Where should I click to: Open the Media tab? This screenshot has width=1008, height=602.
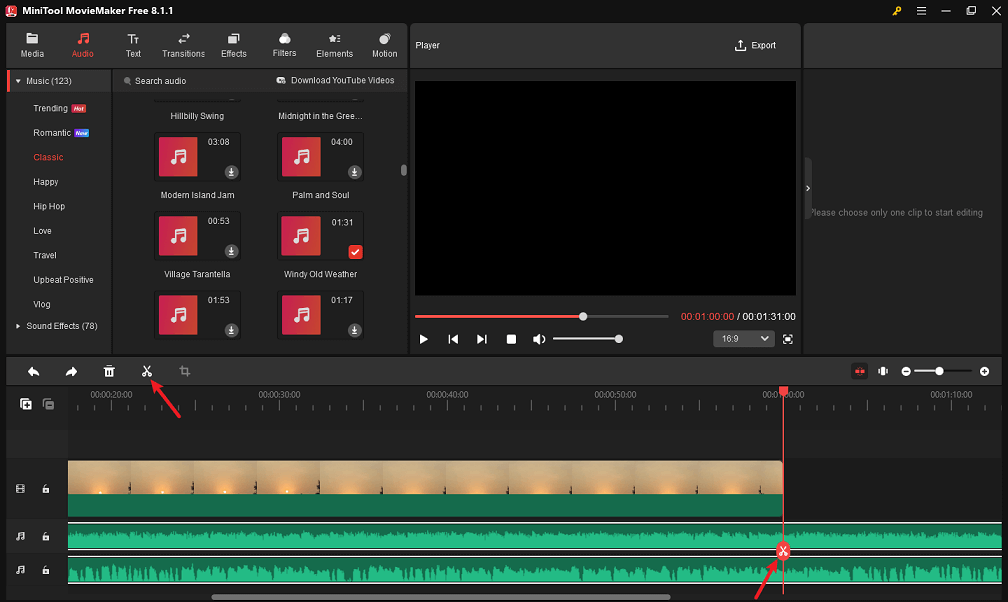(32, 46)
